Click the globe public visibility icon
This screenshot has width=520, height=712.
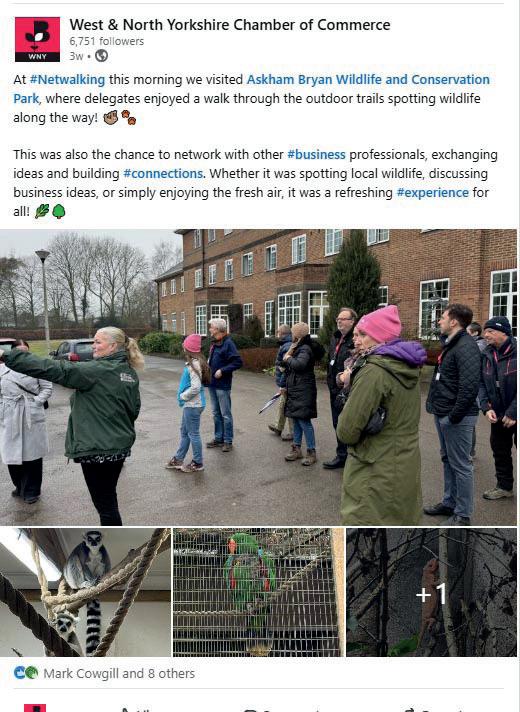pos(101,56)
